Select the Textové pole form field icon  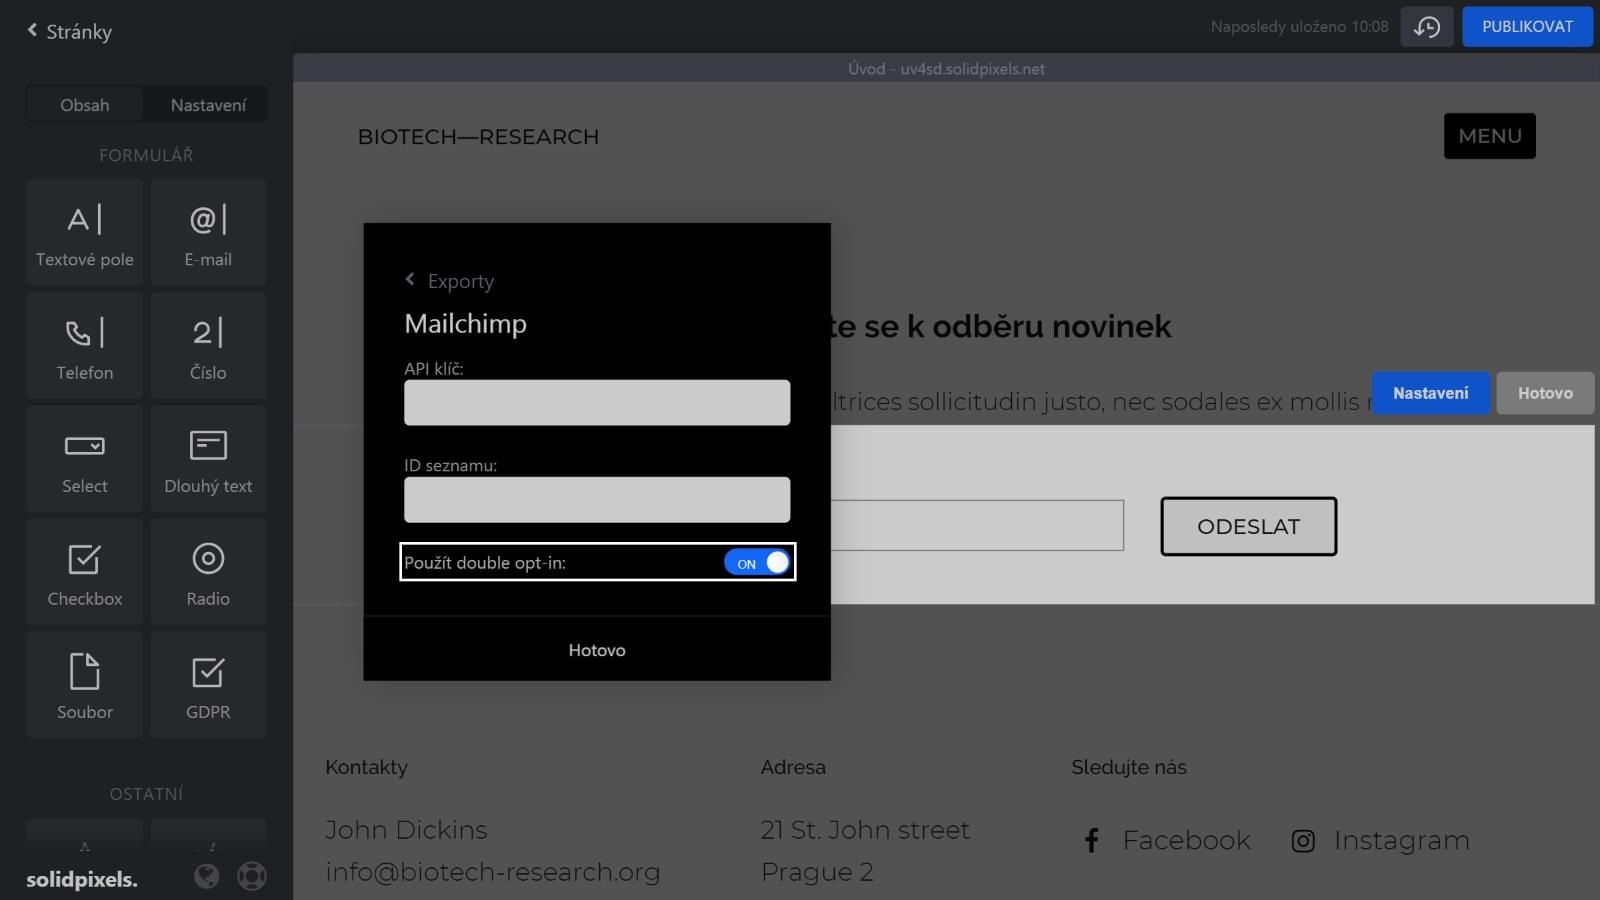84,232
